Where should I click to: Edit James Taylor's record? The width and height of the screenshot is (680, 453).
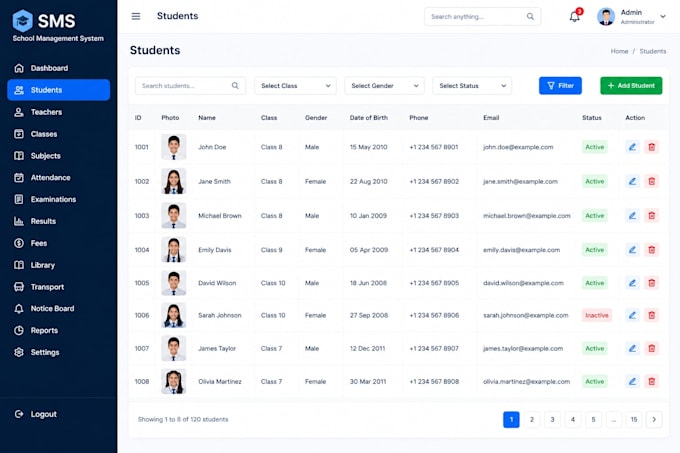point(632,348)
